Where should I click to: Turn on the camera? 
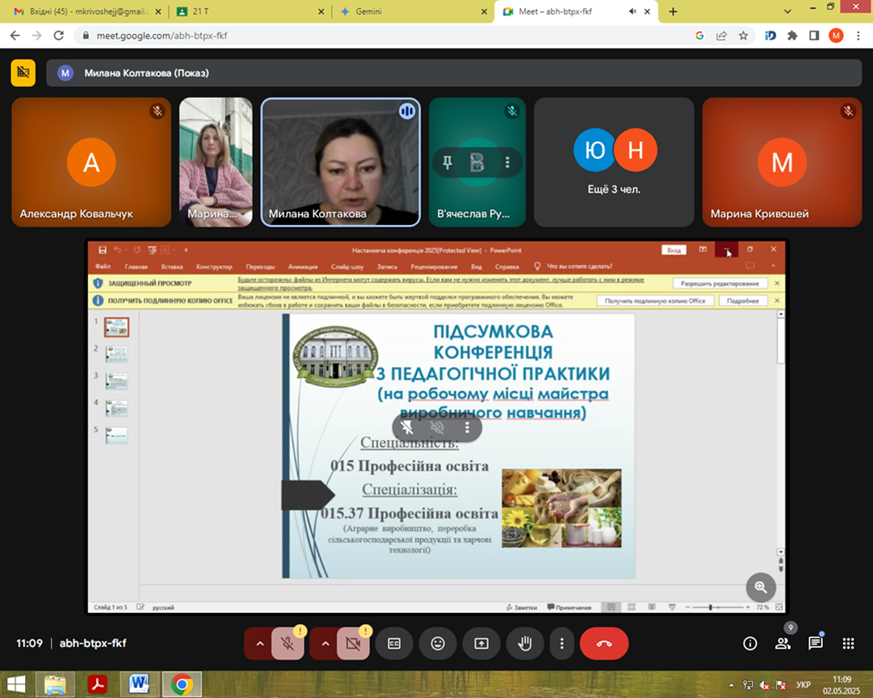point(353,643)
